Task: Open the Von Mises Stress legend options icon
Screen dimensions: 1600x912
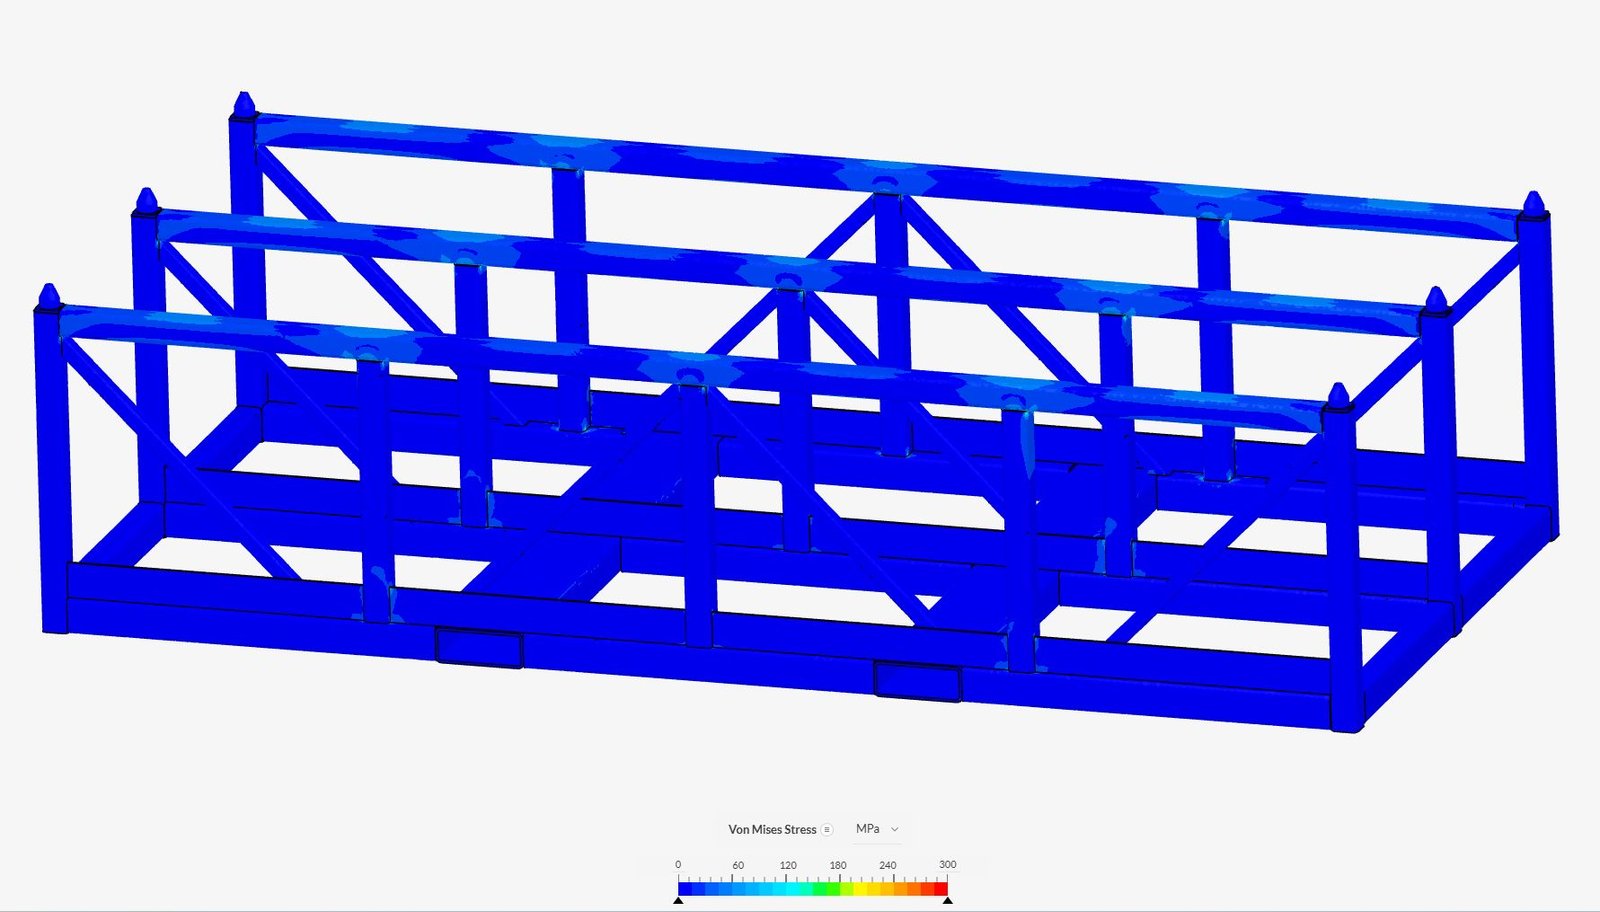Action: [x=827, y=829]
